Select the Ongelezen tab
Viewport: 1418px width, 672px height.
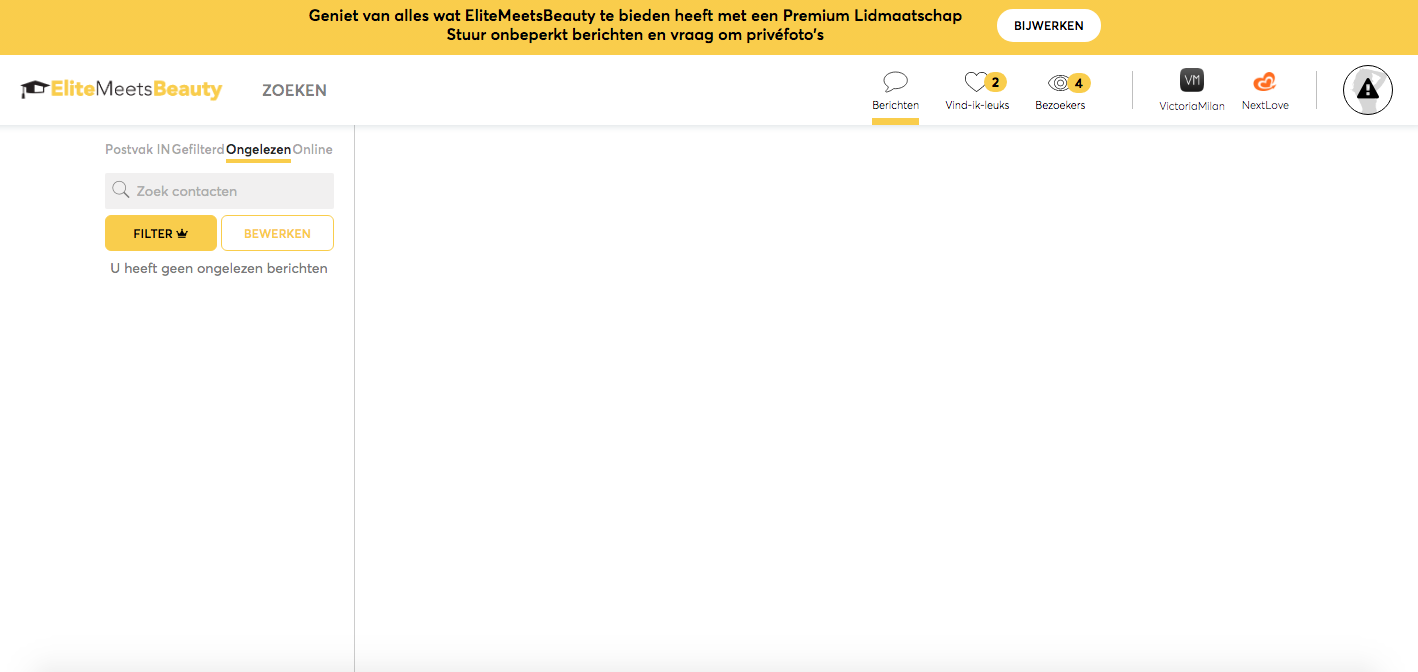(258, 150)
